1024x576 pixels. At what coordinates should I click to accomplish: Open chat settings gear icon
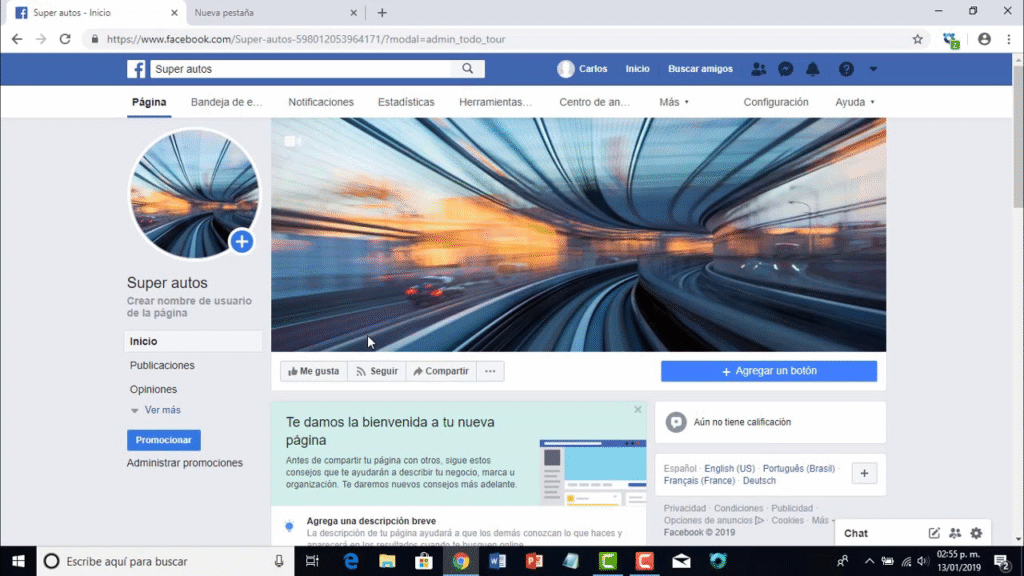click(x=976, y=533)
